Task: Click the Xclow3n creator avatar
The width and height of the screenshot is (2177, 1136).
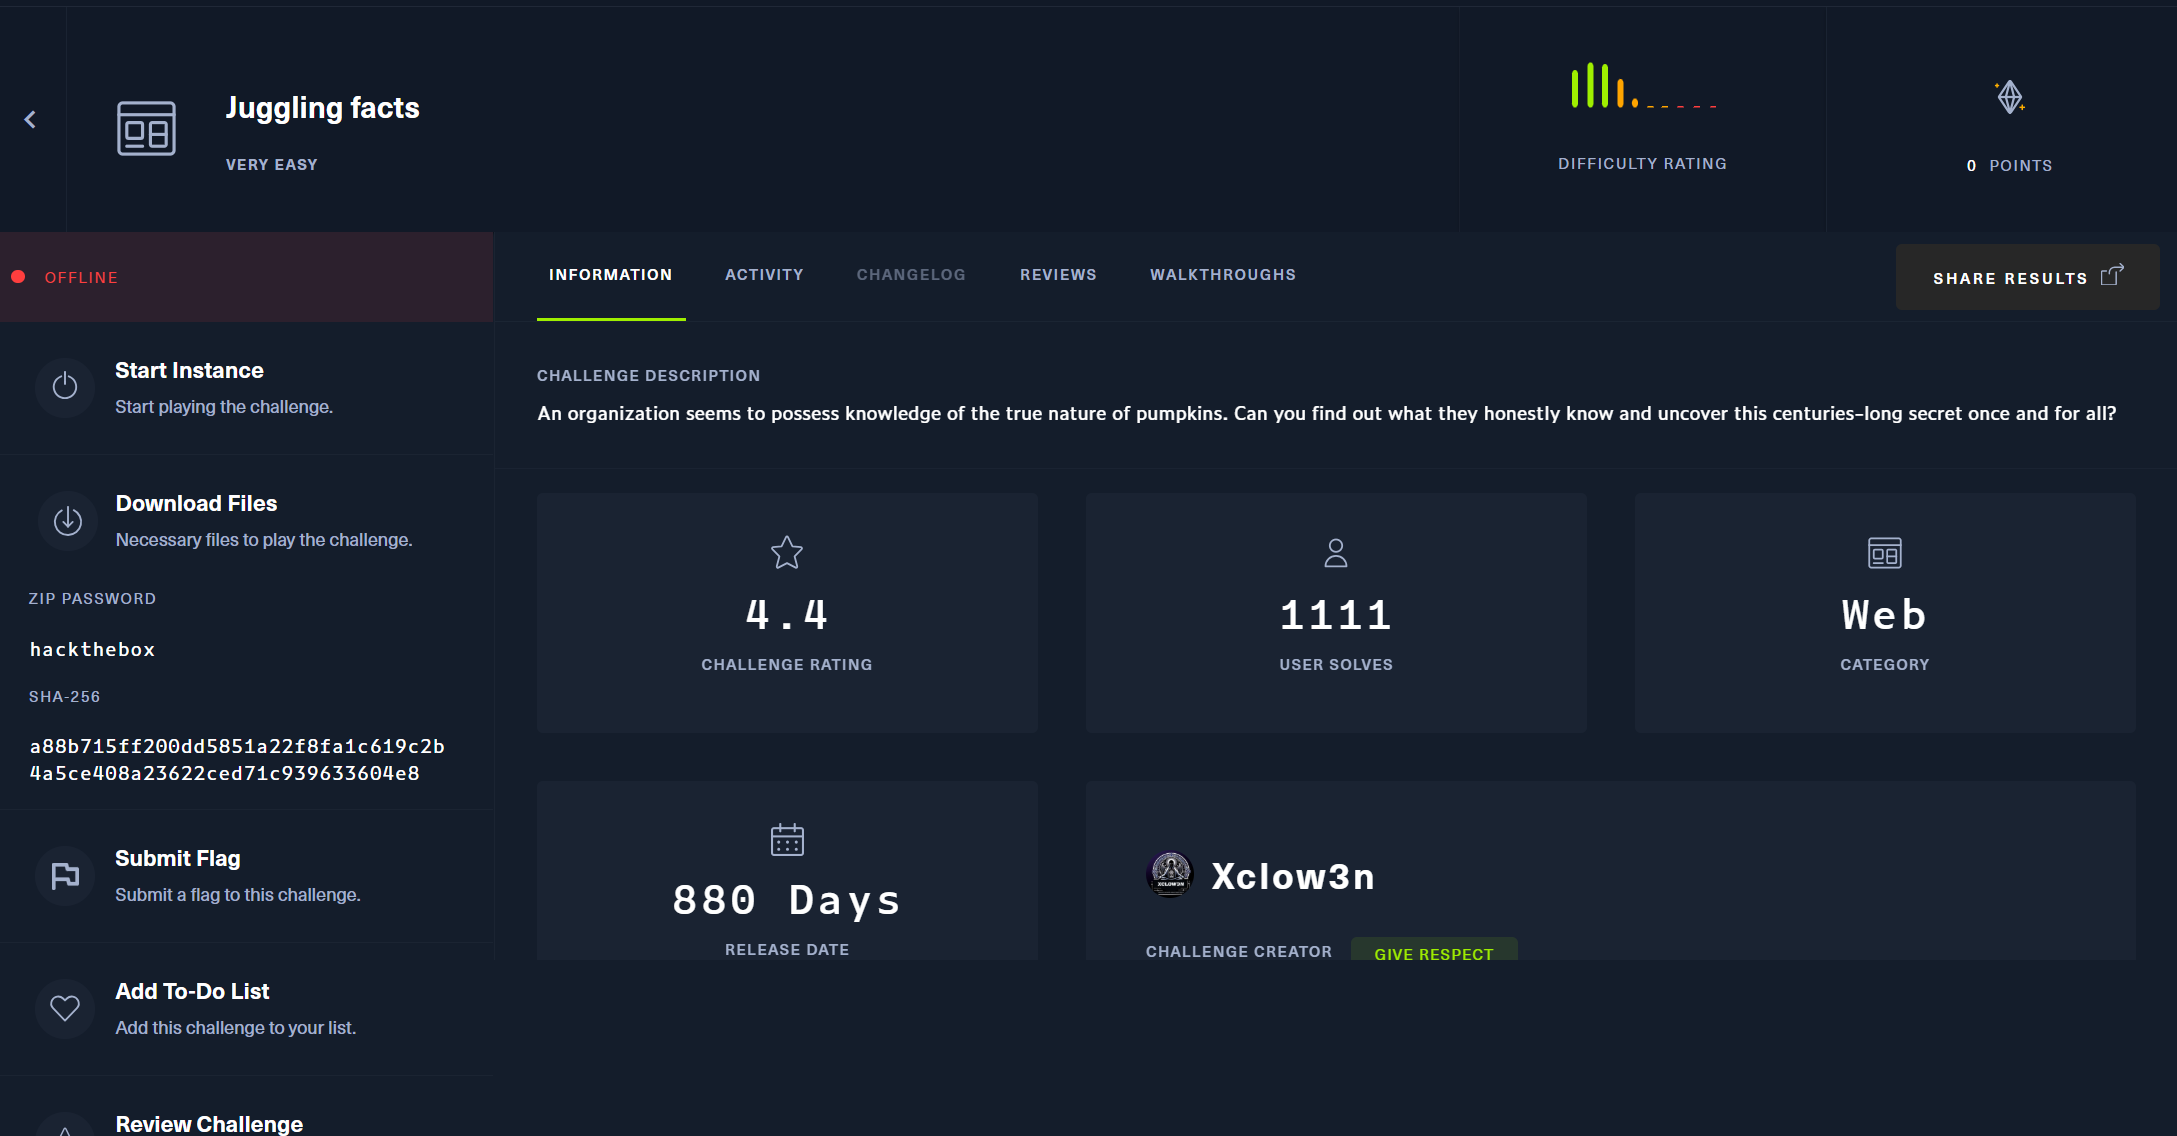Action: (1170, 874)
